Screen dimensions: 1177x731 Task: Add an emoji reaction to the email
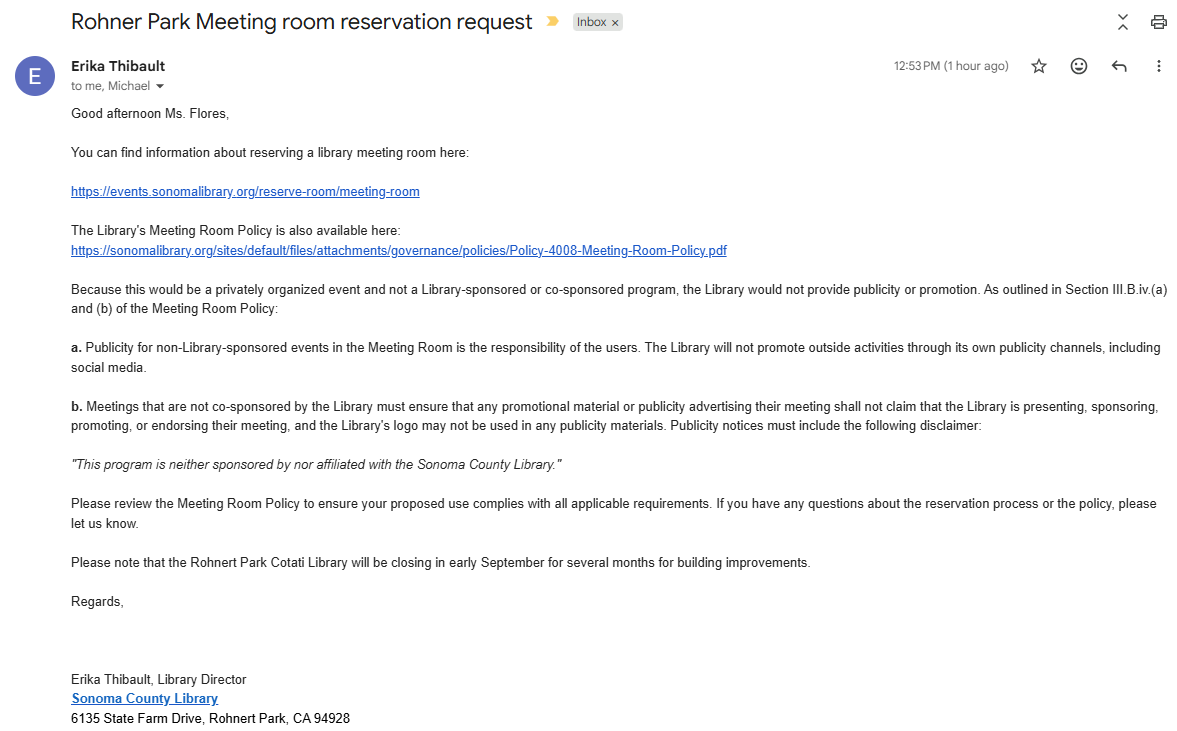click(x=1079, y=66)
